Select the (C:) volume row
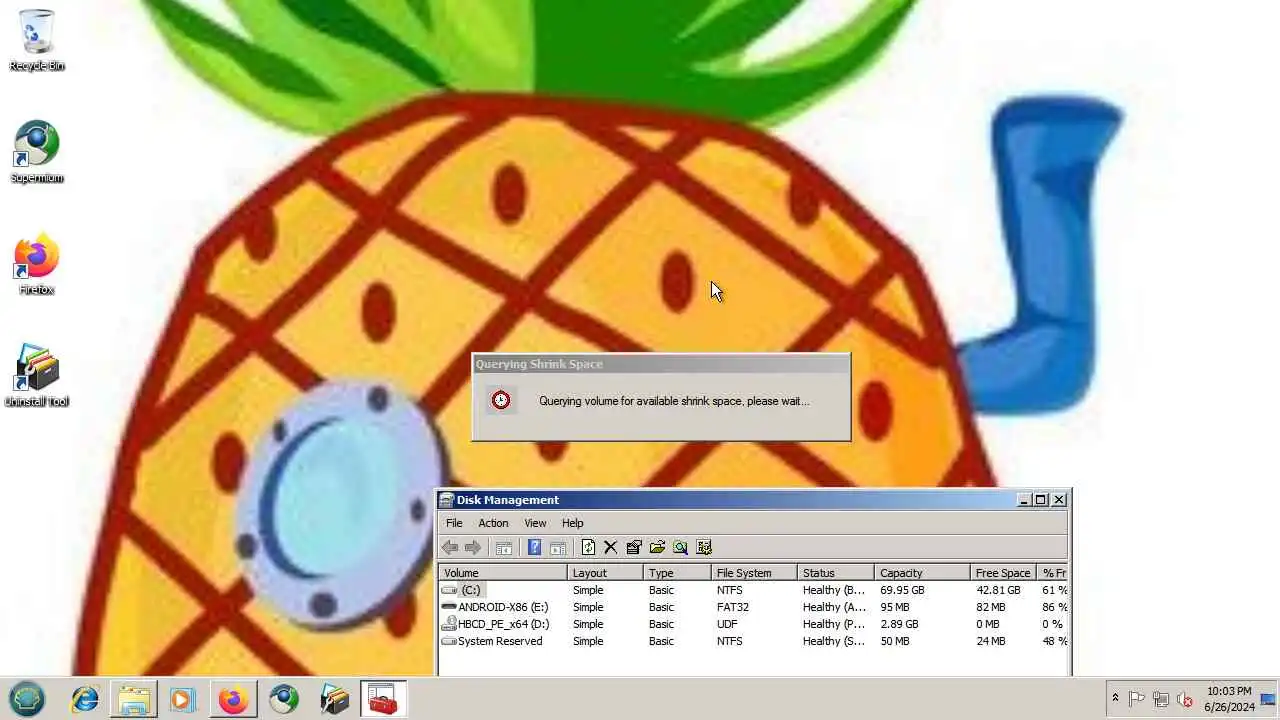1280x720 pixels. 754,590
